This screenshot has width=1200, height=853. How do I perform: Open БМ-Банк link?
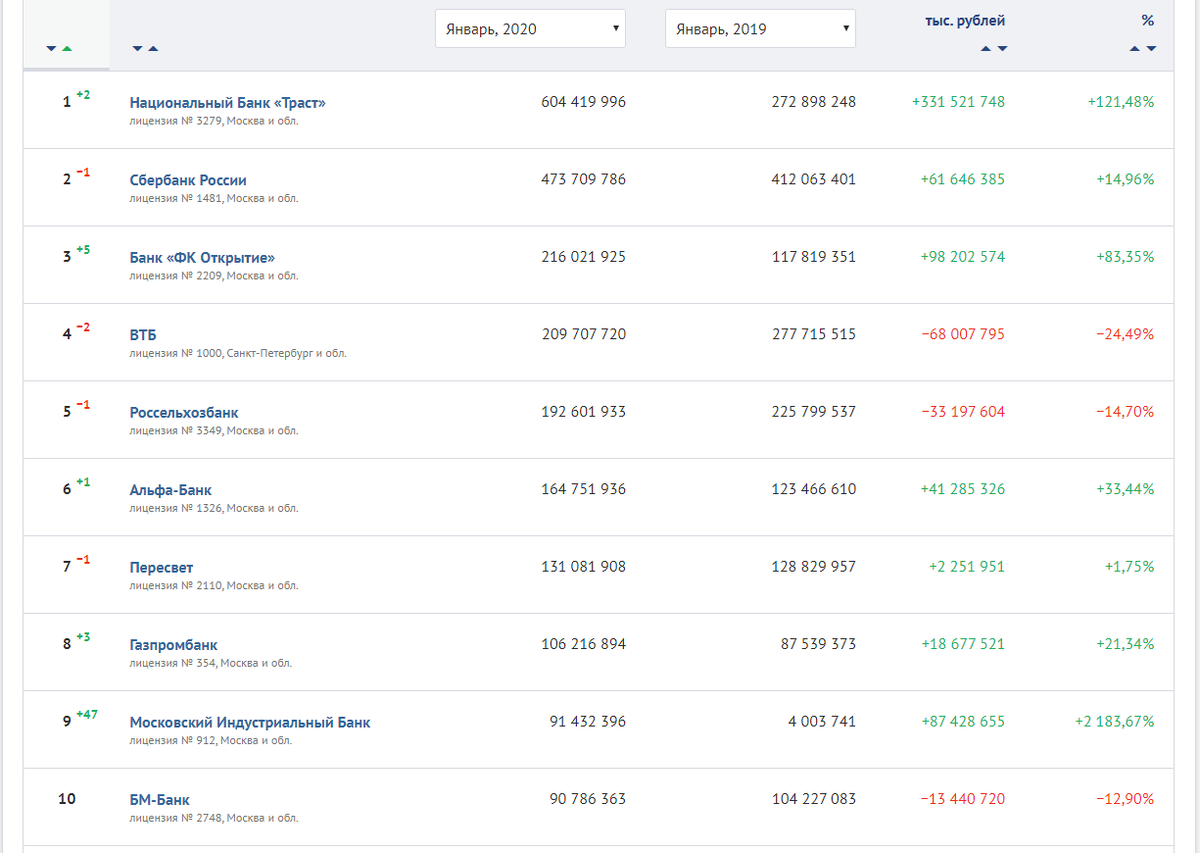click(x=160, y=800)
